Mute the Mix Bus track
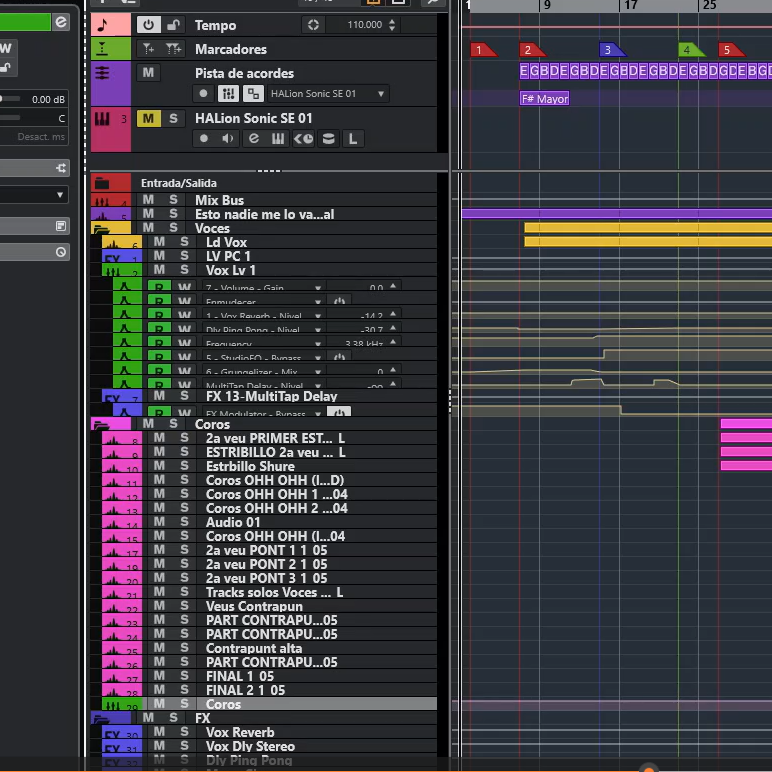The image size is (772, 772). pyautogui.click(x=148, y=200)
